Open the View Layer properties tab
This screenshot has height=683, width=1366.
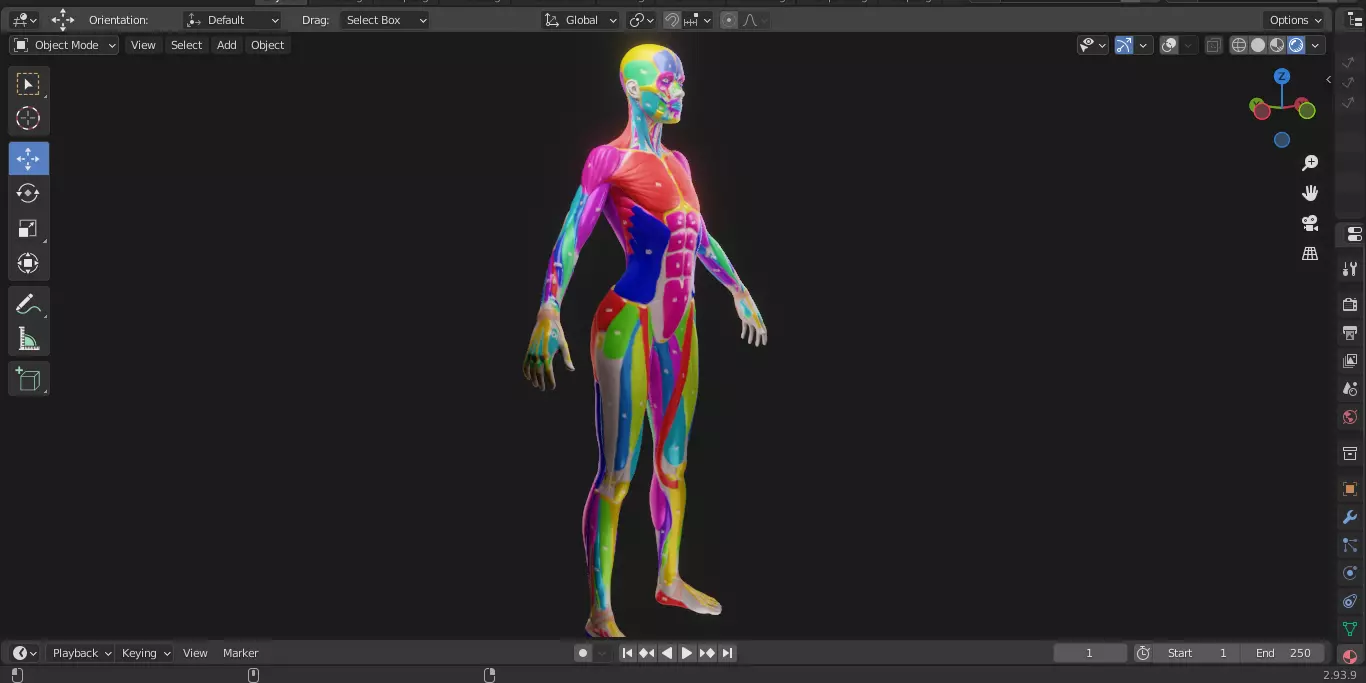(1350, 361)
